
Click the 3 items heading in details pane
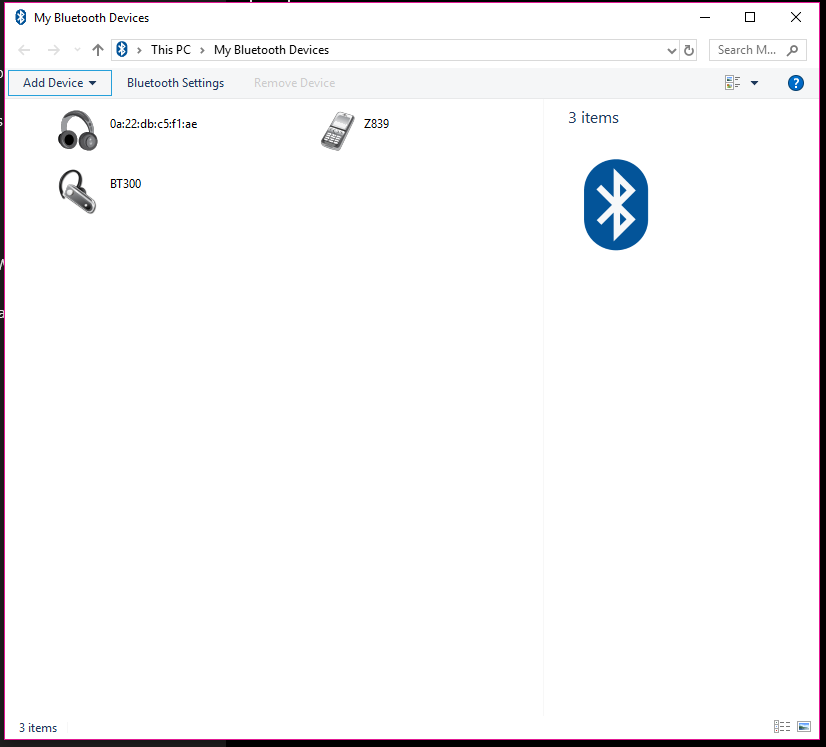click(x=593, y=117)
